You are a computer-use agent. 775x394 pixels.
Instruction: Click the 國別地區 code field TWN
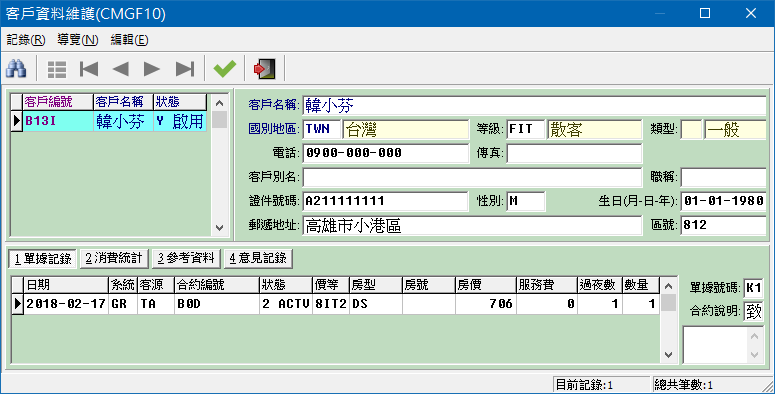[x=322, y=129]
